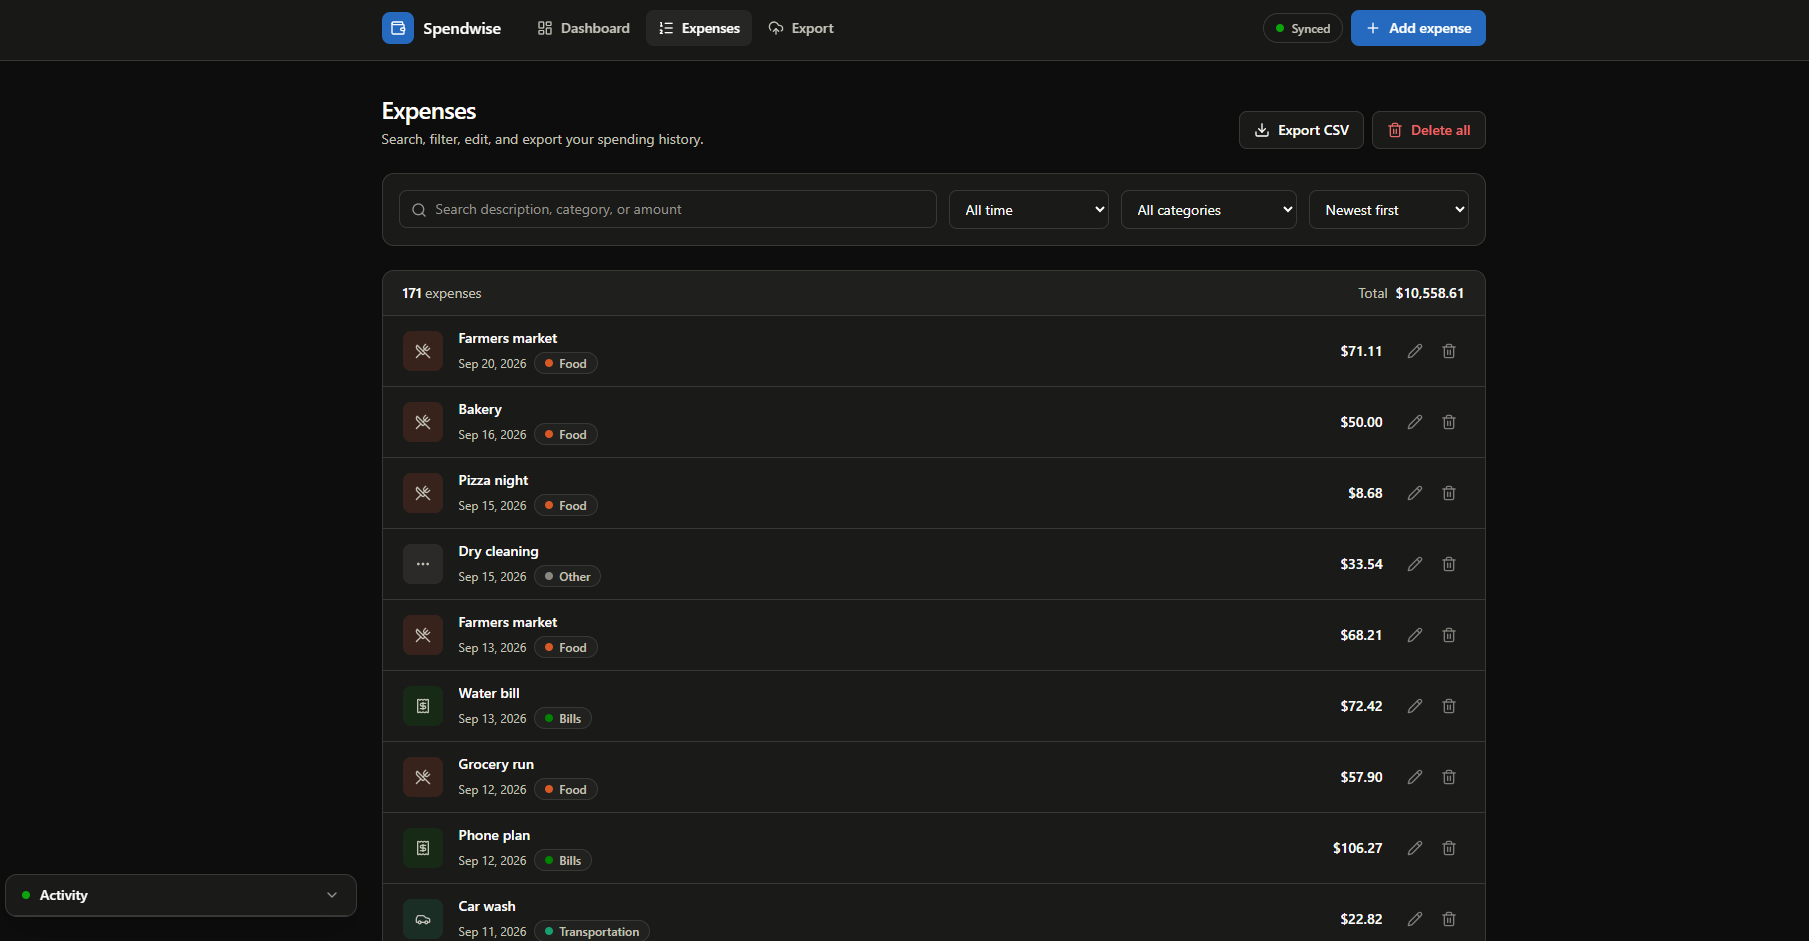The width and height of the screenshot is (1809, 941).
Task: Select the Expenses tab
Action: pyautogui.click(x=699, y=28)
